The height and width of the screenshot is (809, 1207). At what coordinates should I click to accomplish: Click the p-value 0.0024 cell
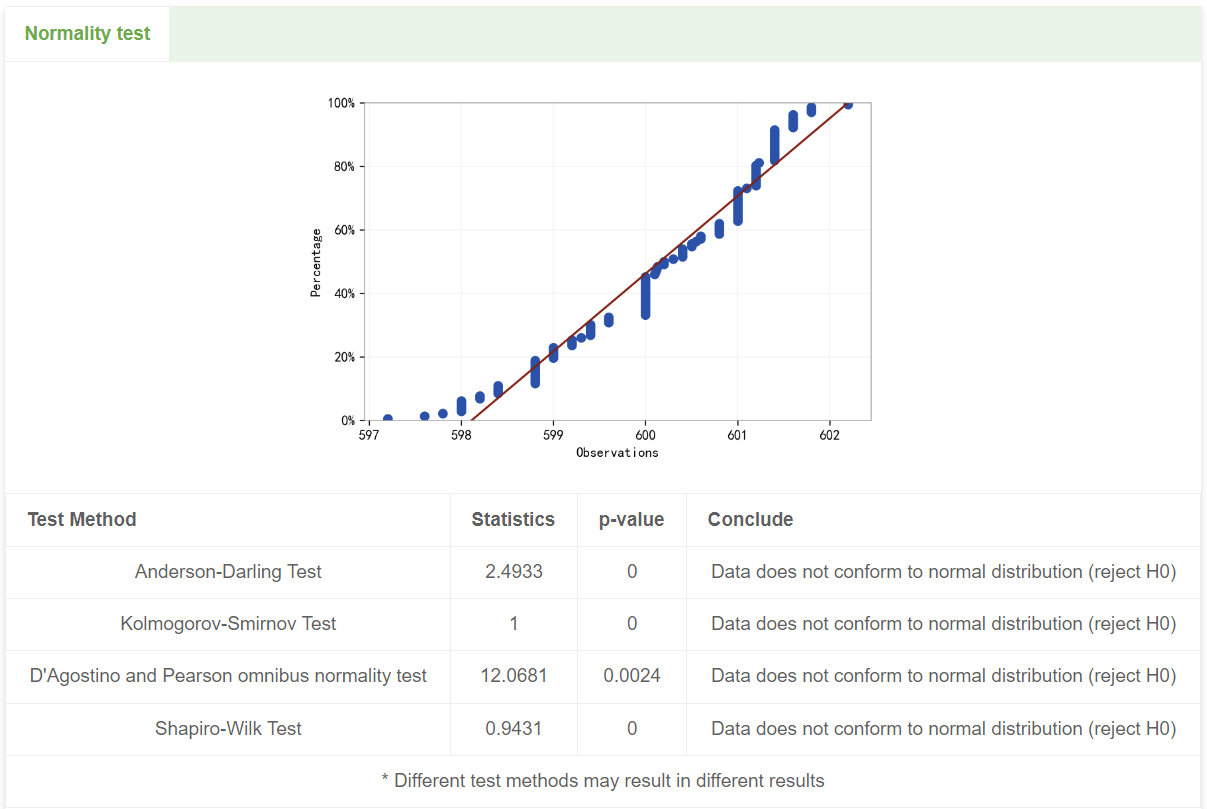631,676
